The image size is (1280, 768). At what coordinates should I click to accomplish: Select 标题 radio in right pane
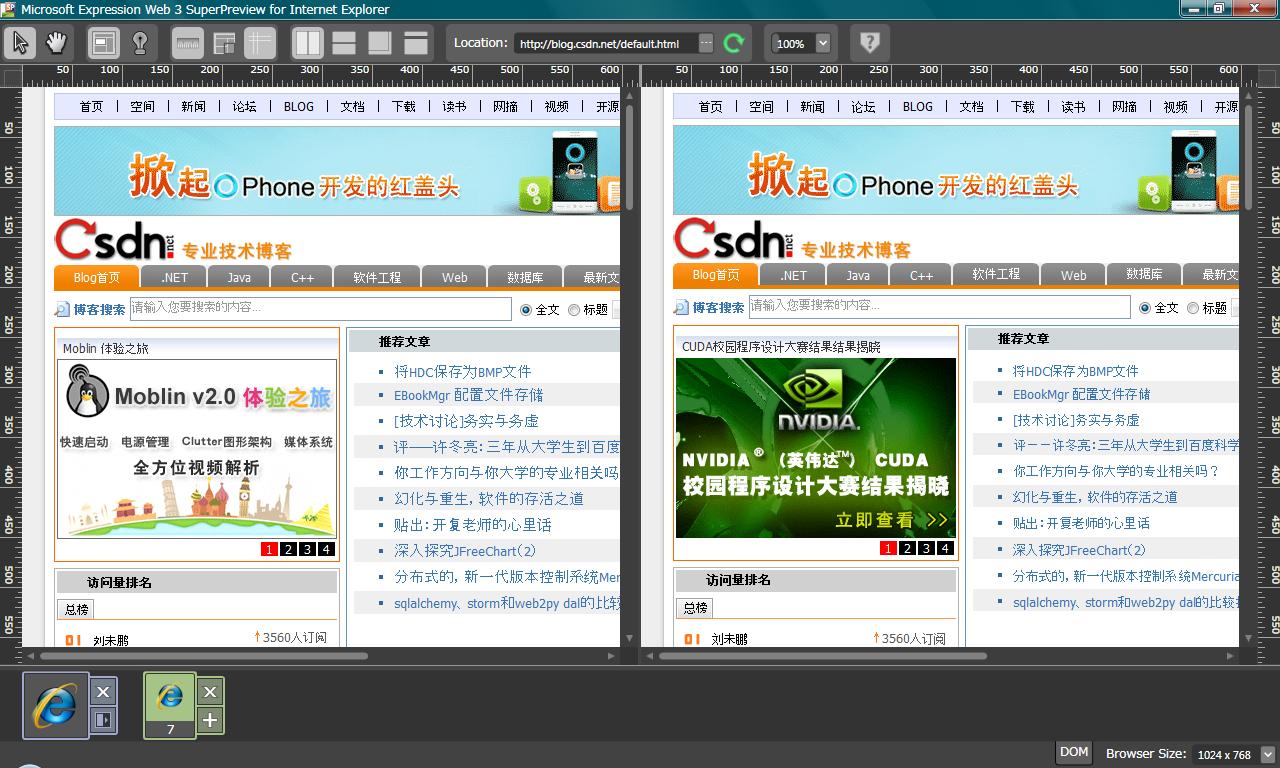pos(1193,308)
